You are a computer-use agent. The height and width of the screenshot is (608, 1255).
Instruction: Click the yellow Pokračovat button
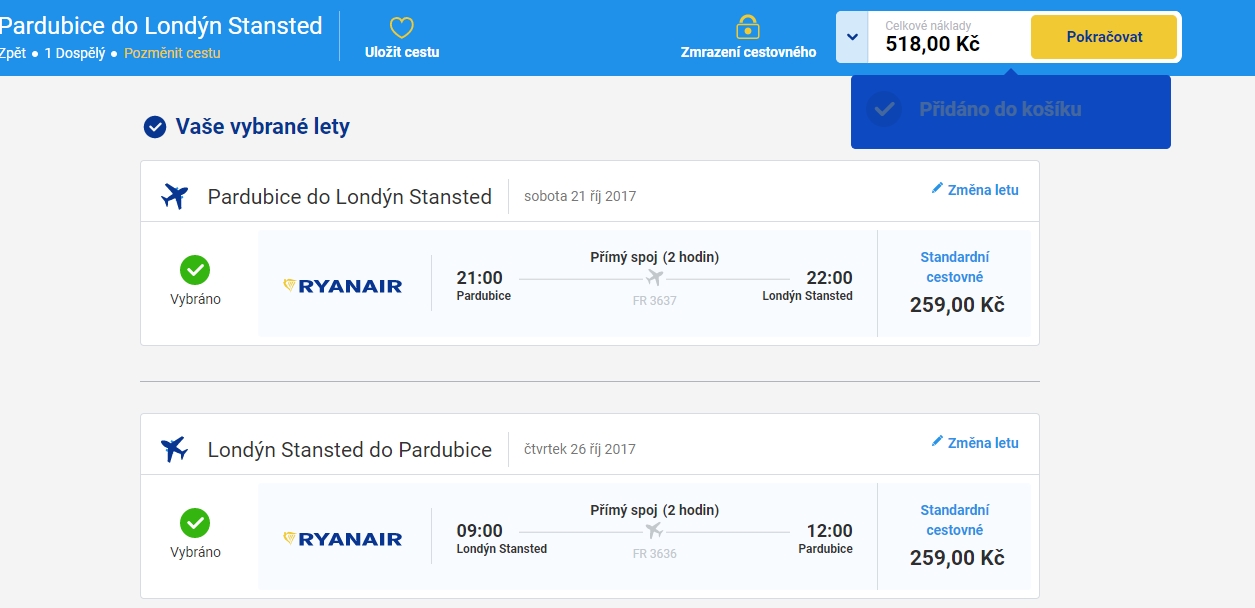[x=1104, y=37]
